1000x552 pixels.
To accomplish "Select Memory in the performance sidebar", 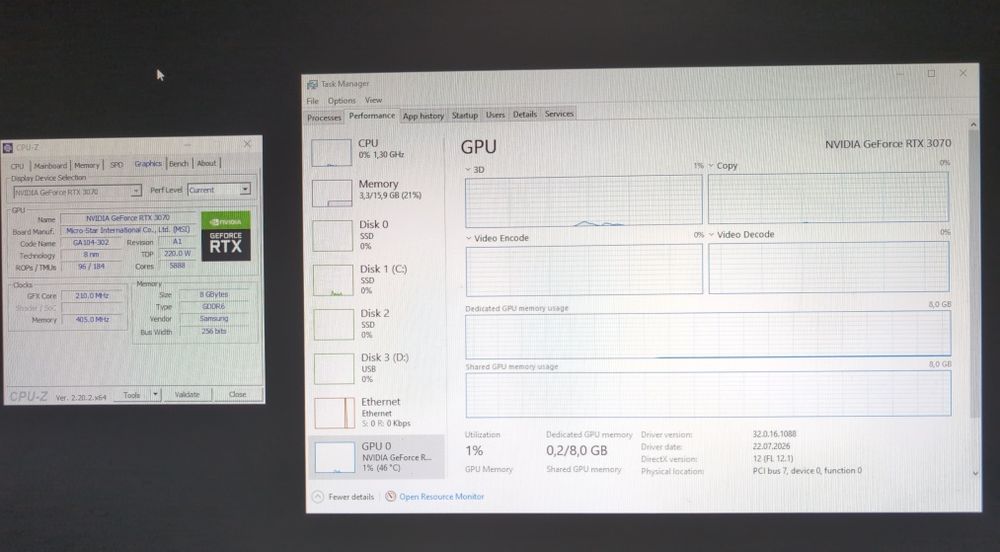I will click(376, 192).
